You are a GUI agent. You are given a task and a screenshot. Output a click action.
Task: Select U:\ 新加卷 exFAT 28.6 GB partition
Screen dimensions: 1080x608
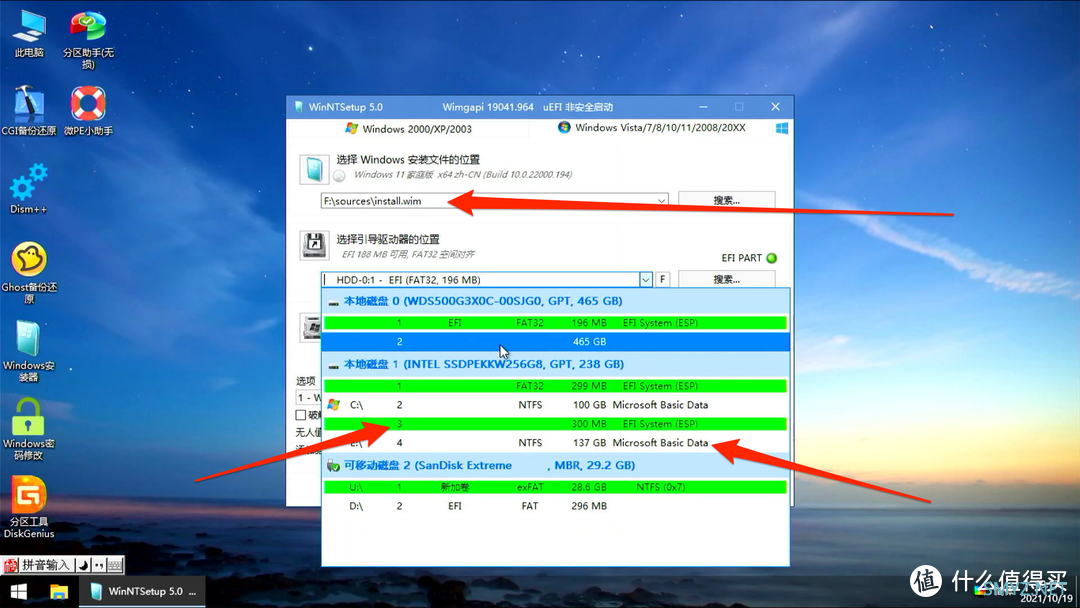point(555,488)
